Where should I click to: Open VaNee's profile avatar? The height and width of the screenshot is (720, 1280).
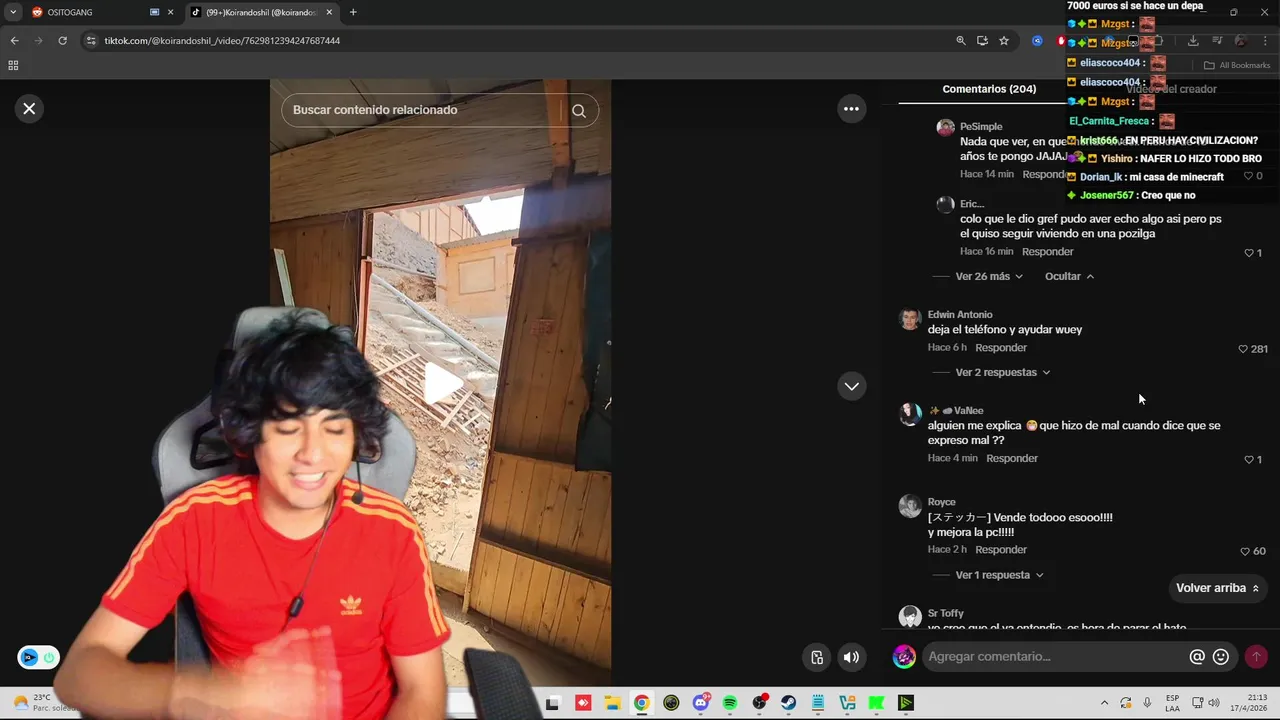point(909,415)
